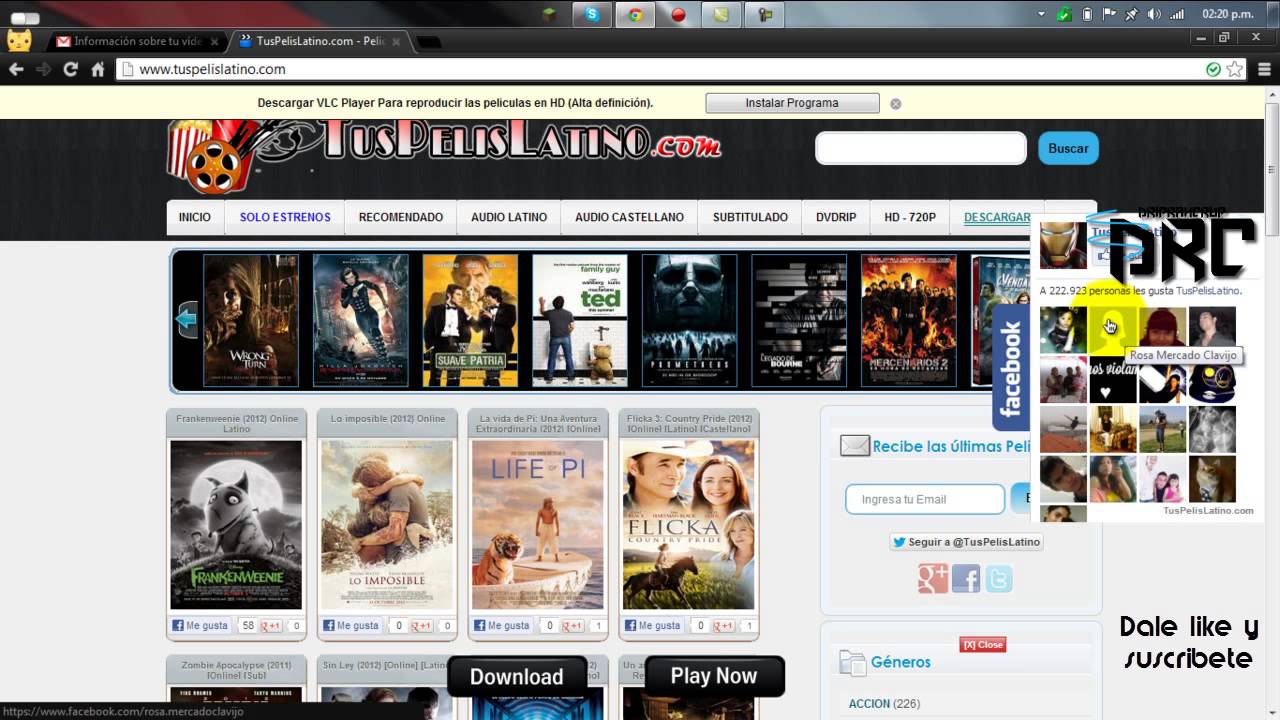
Task: Open the DVDRIP menu item
Action: (836, 217)
